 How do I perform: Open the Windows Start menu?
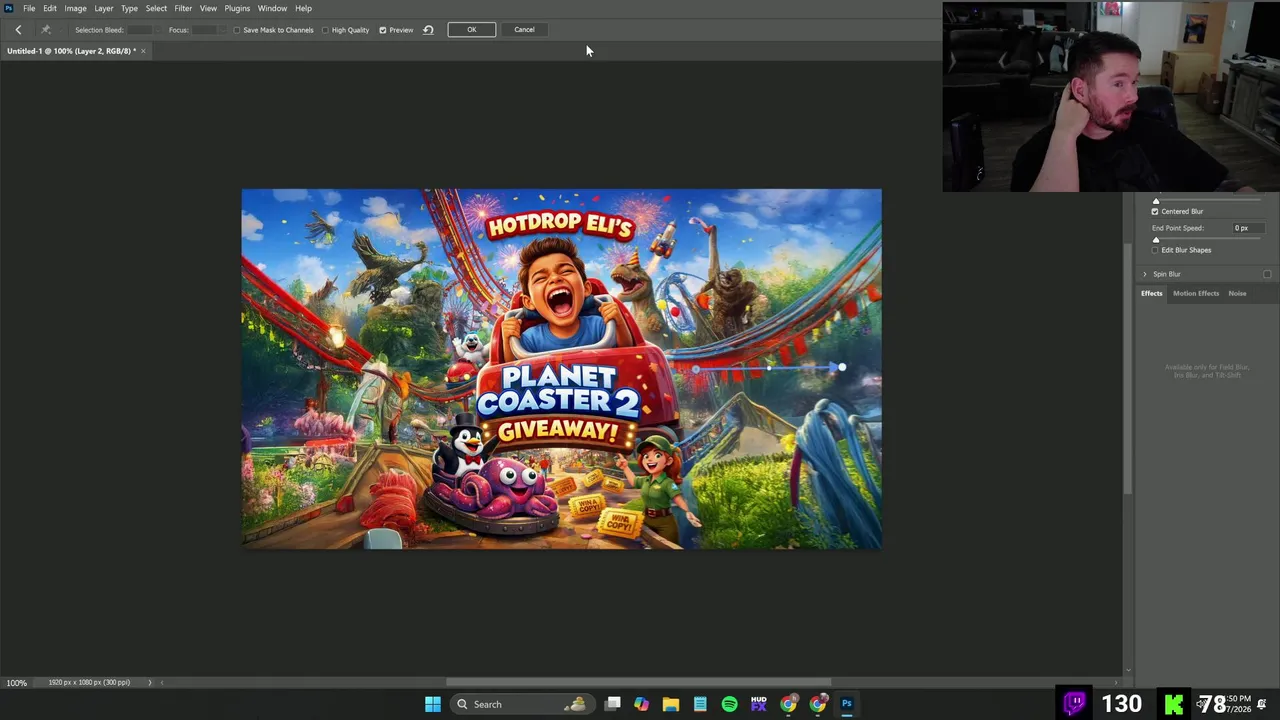pyautogui.click(x=432, y=704)
